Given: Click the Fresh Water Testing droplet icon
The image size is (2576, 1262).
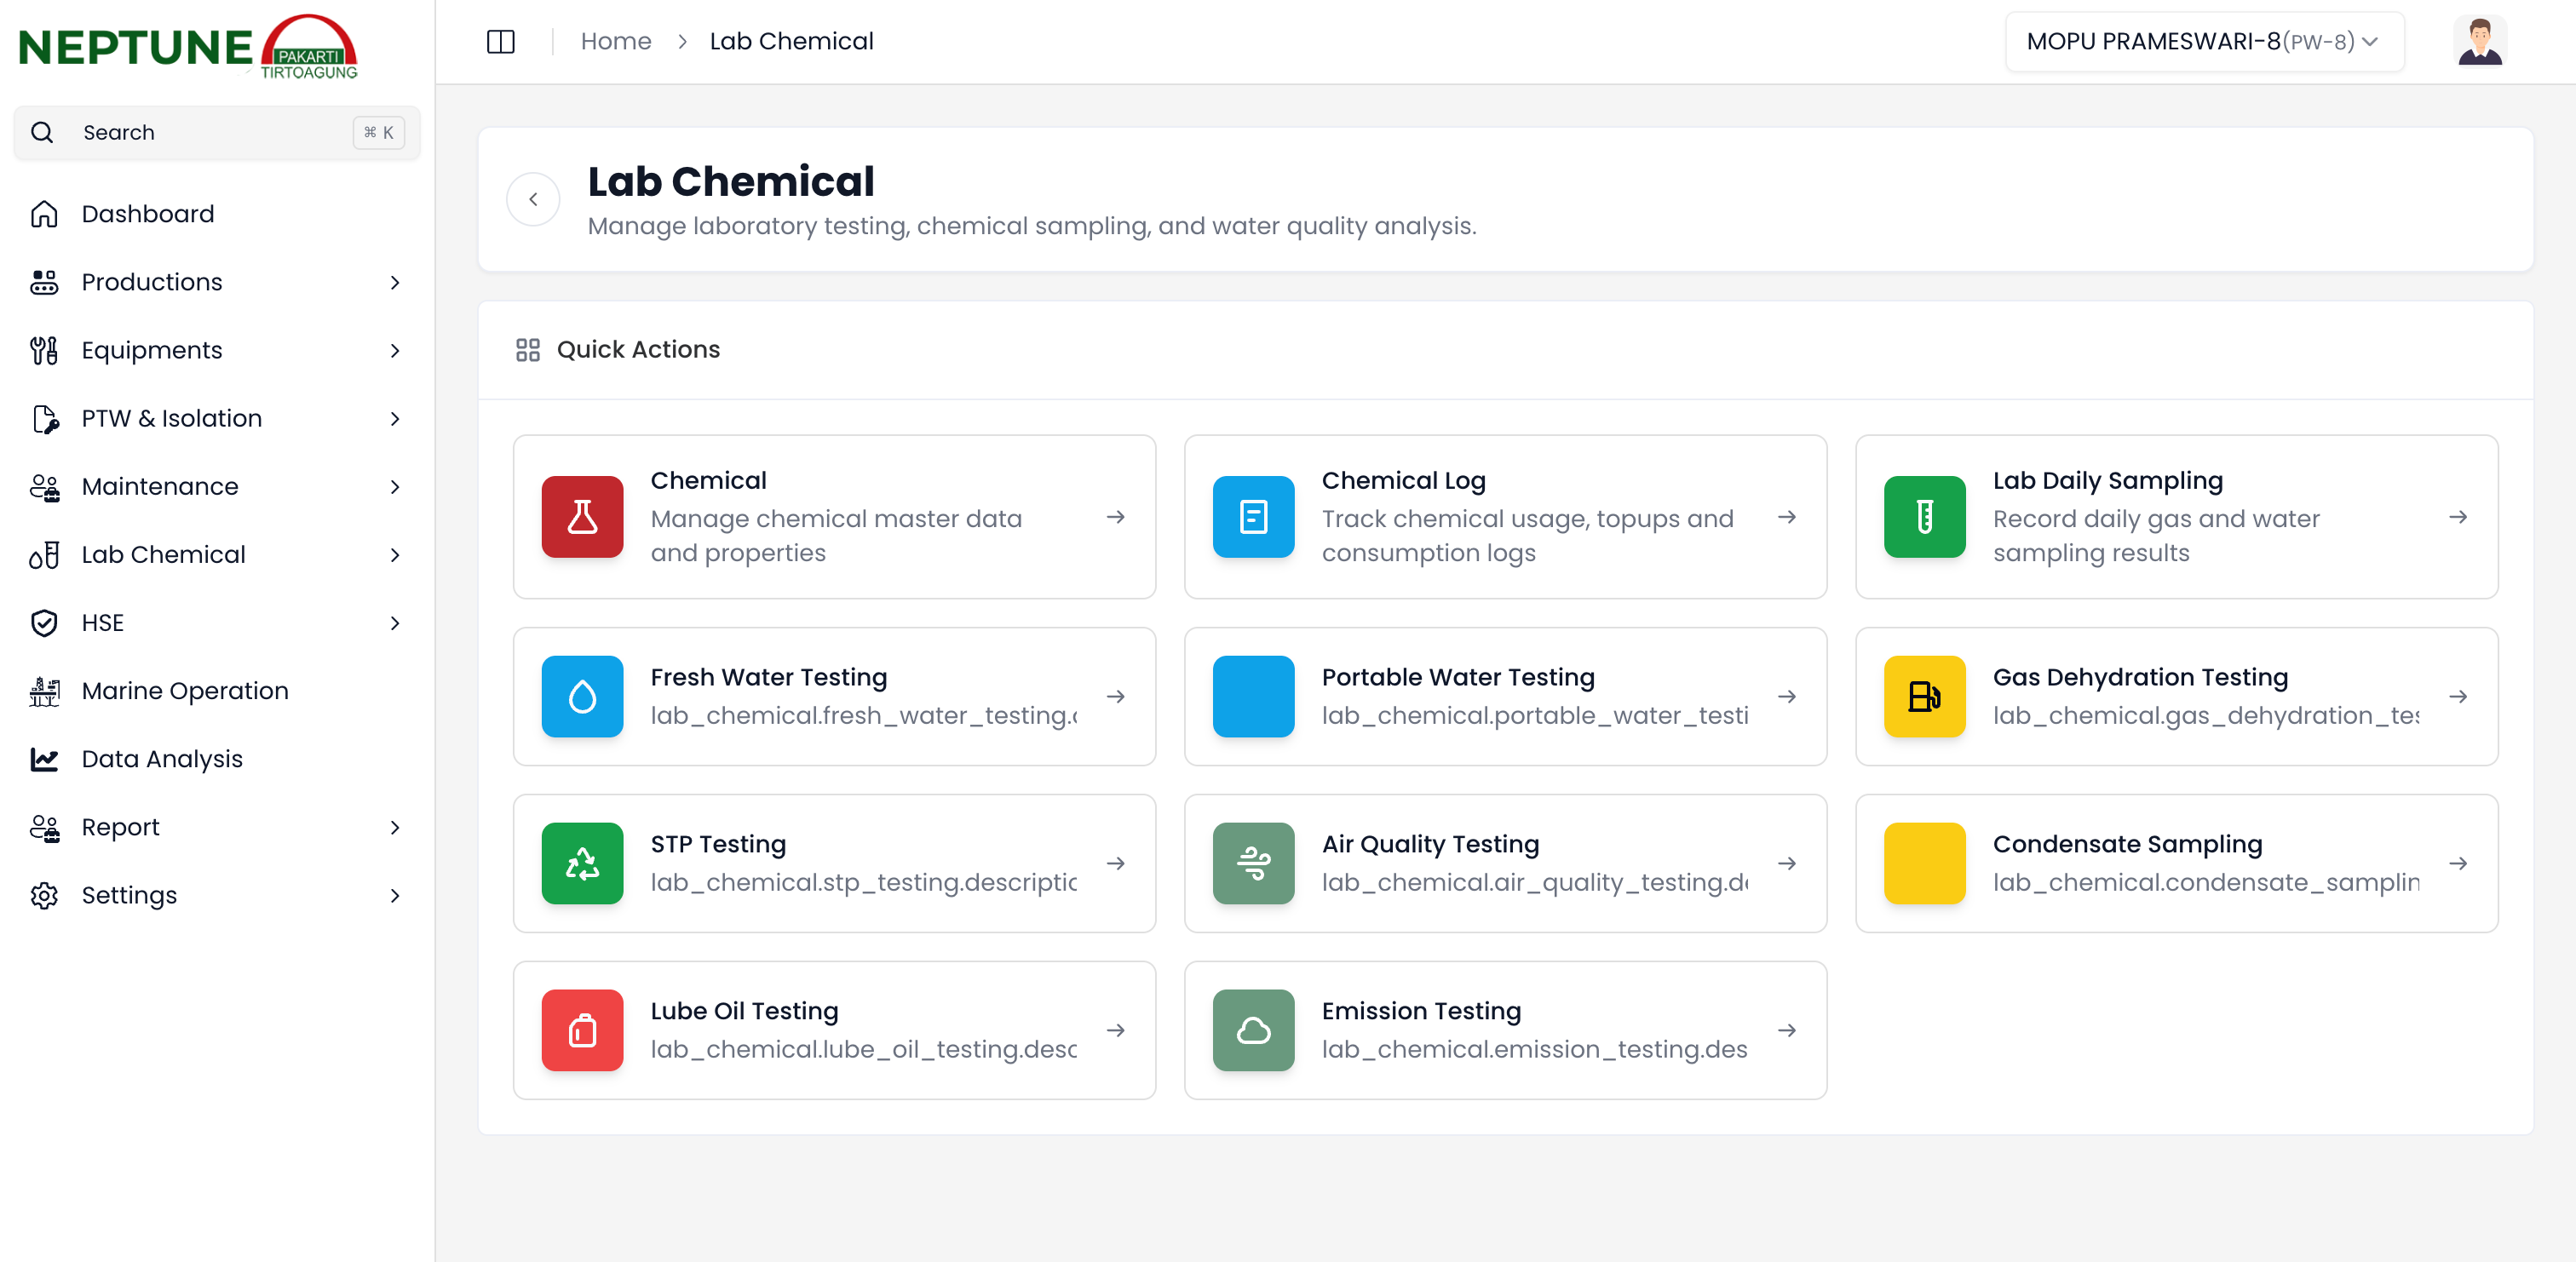Looking at the screenshot, I should (x=582, y=696).
